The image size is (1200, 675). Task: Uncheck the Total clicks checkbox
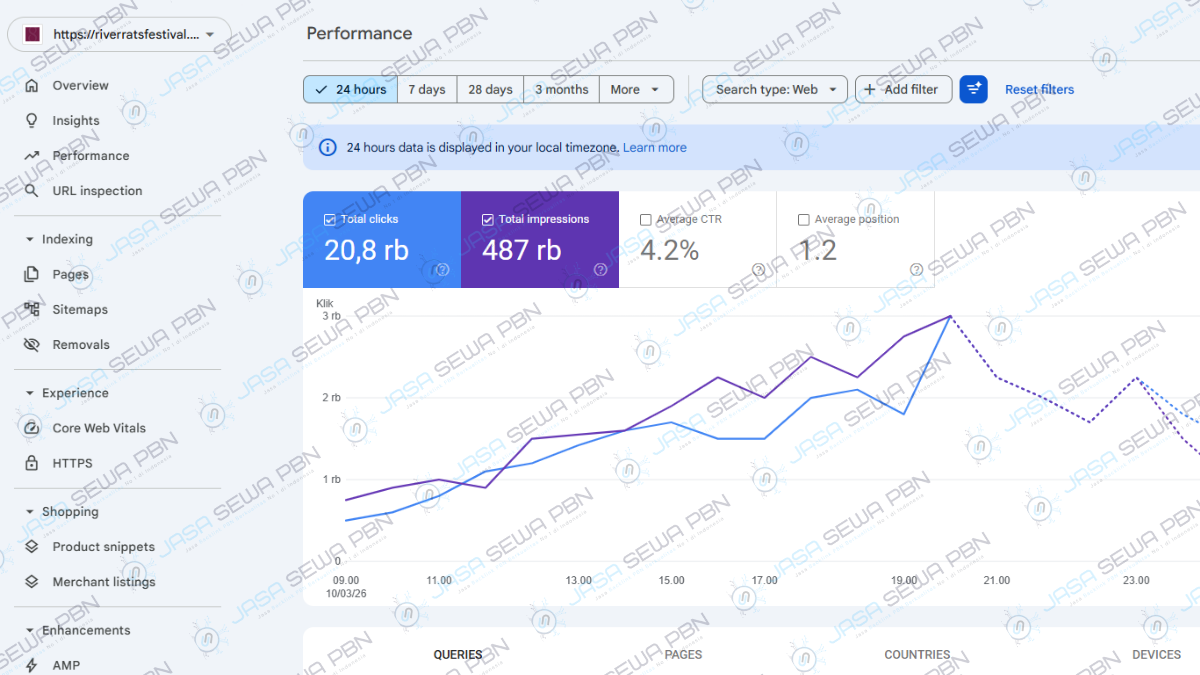tap(330, 220)
